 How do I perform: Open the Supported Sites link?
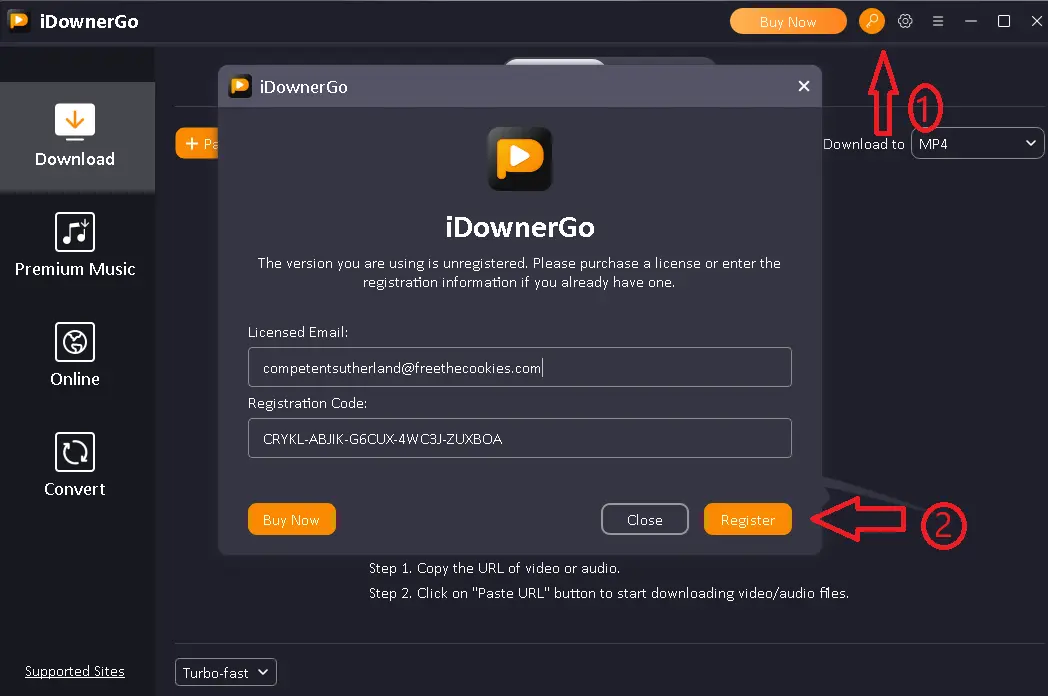(x=75, y=672)
